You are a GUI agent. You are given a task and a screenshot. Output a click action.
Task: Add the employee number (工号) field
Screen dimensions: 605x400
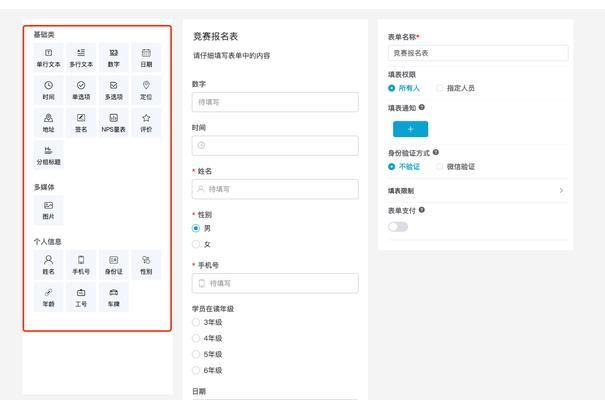(81, 297)
